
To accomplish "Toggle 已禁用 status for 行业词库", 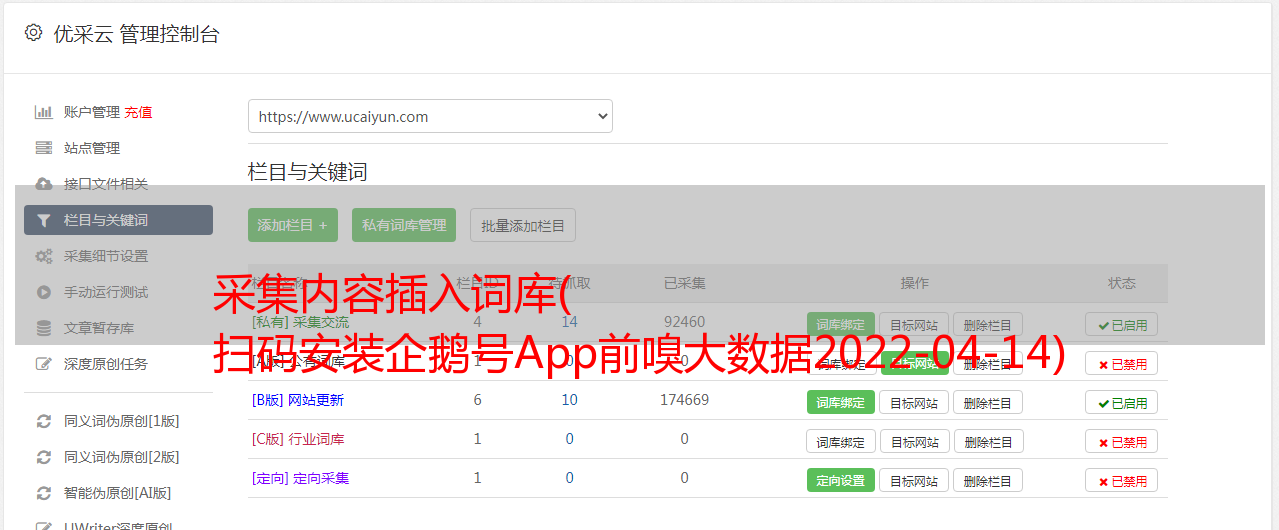I will (x=1122, y=441).
